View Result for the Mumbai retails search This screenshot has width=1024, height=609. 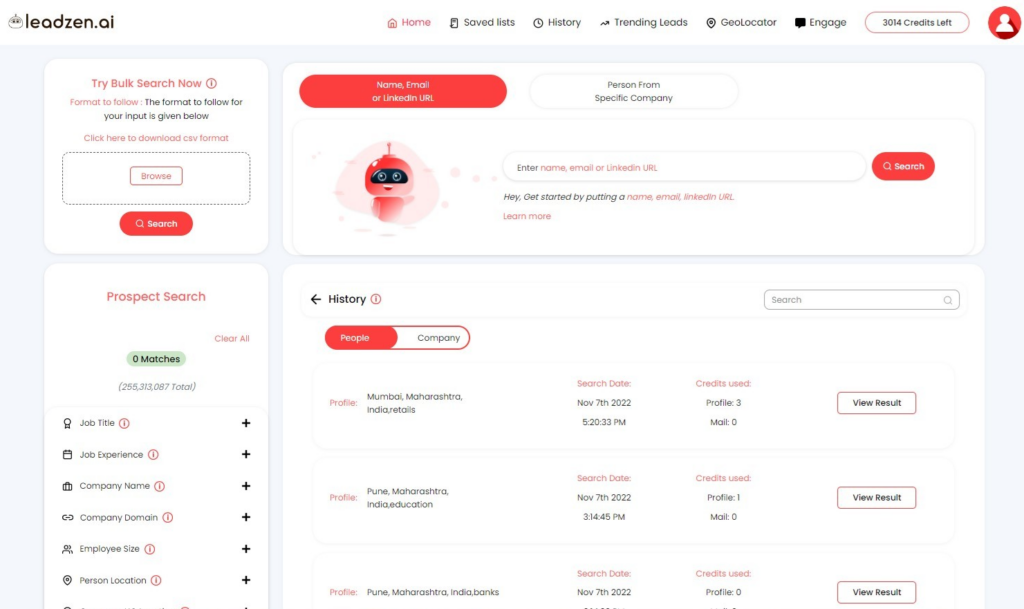(876, 402)
